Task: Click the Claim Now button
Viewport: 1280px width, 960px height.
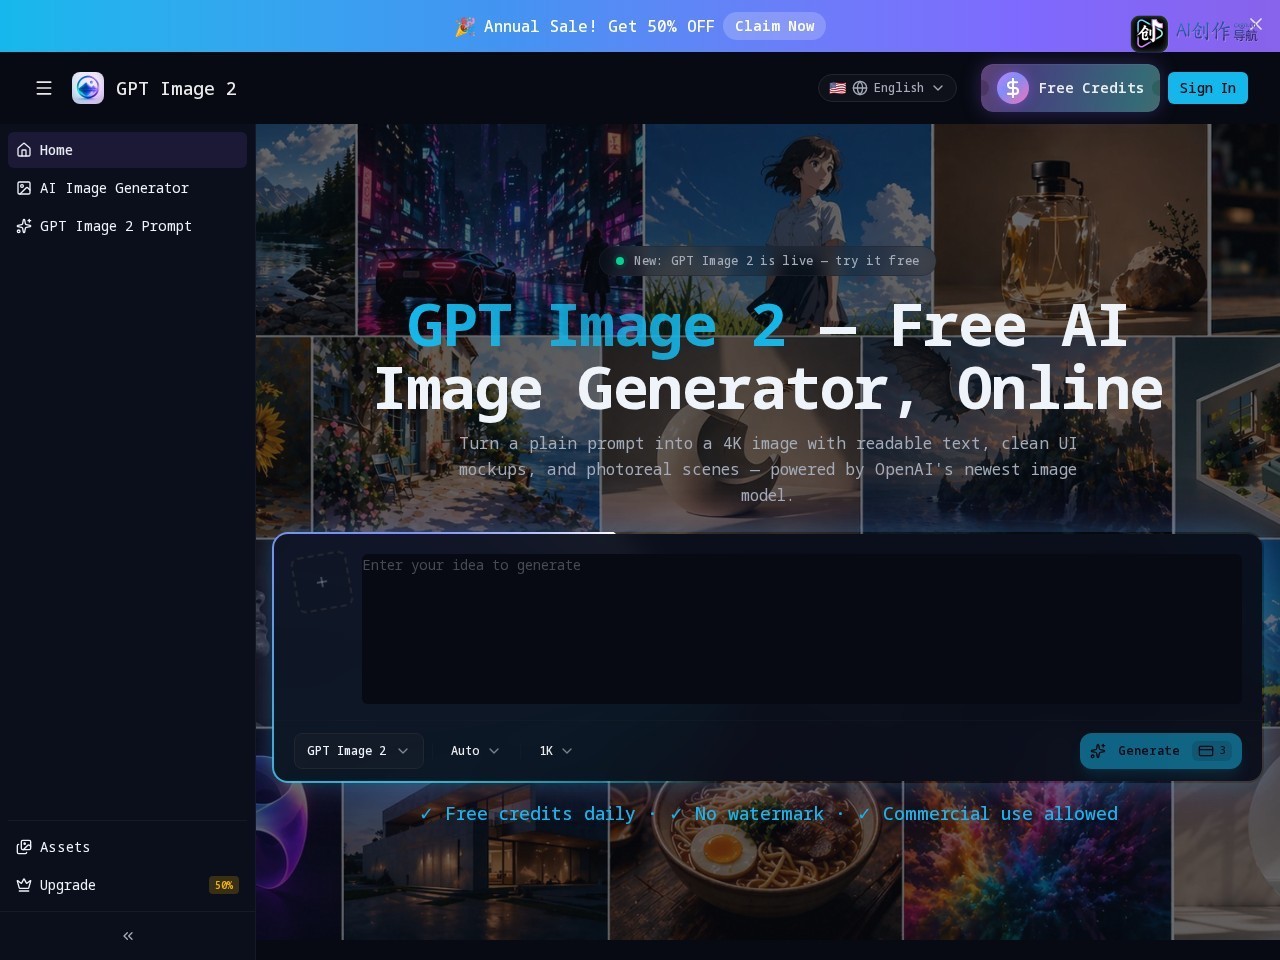Action: [x=775, y=26]
